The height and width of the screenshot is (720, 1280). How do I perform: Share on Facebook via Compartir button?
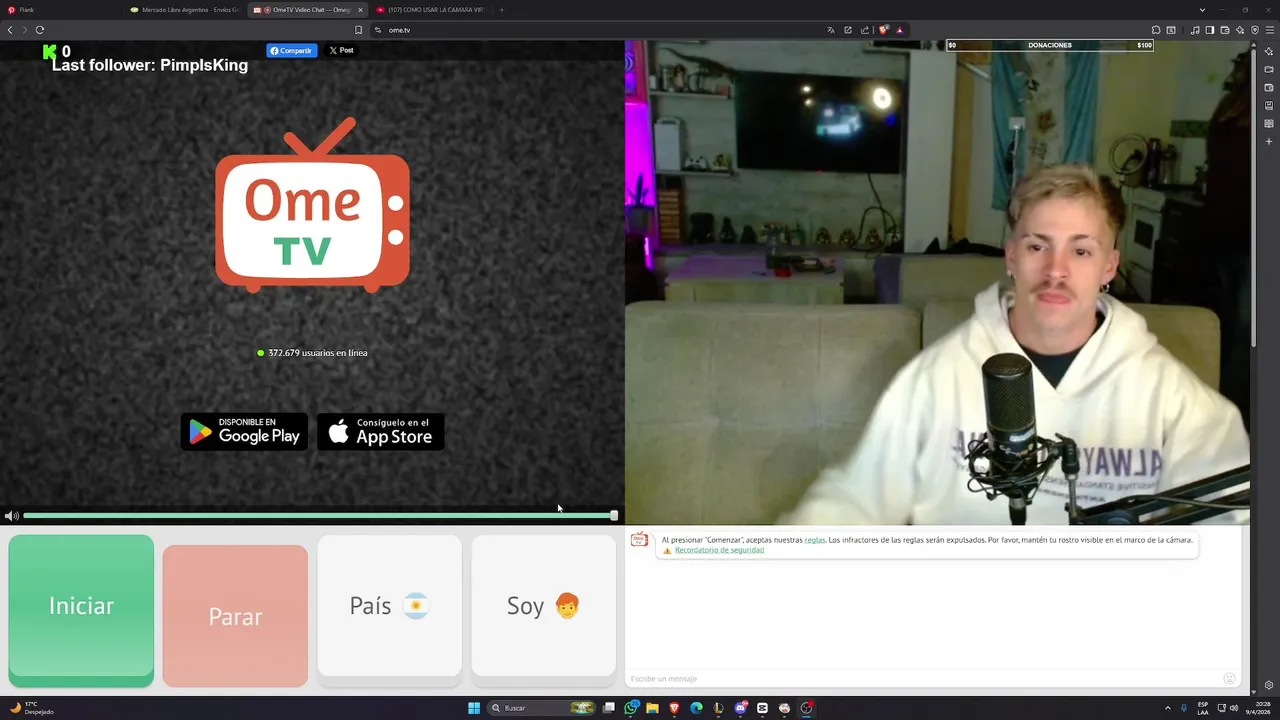pyautogui.click(x=291, y=50)
